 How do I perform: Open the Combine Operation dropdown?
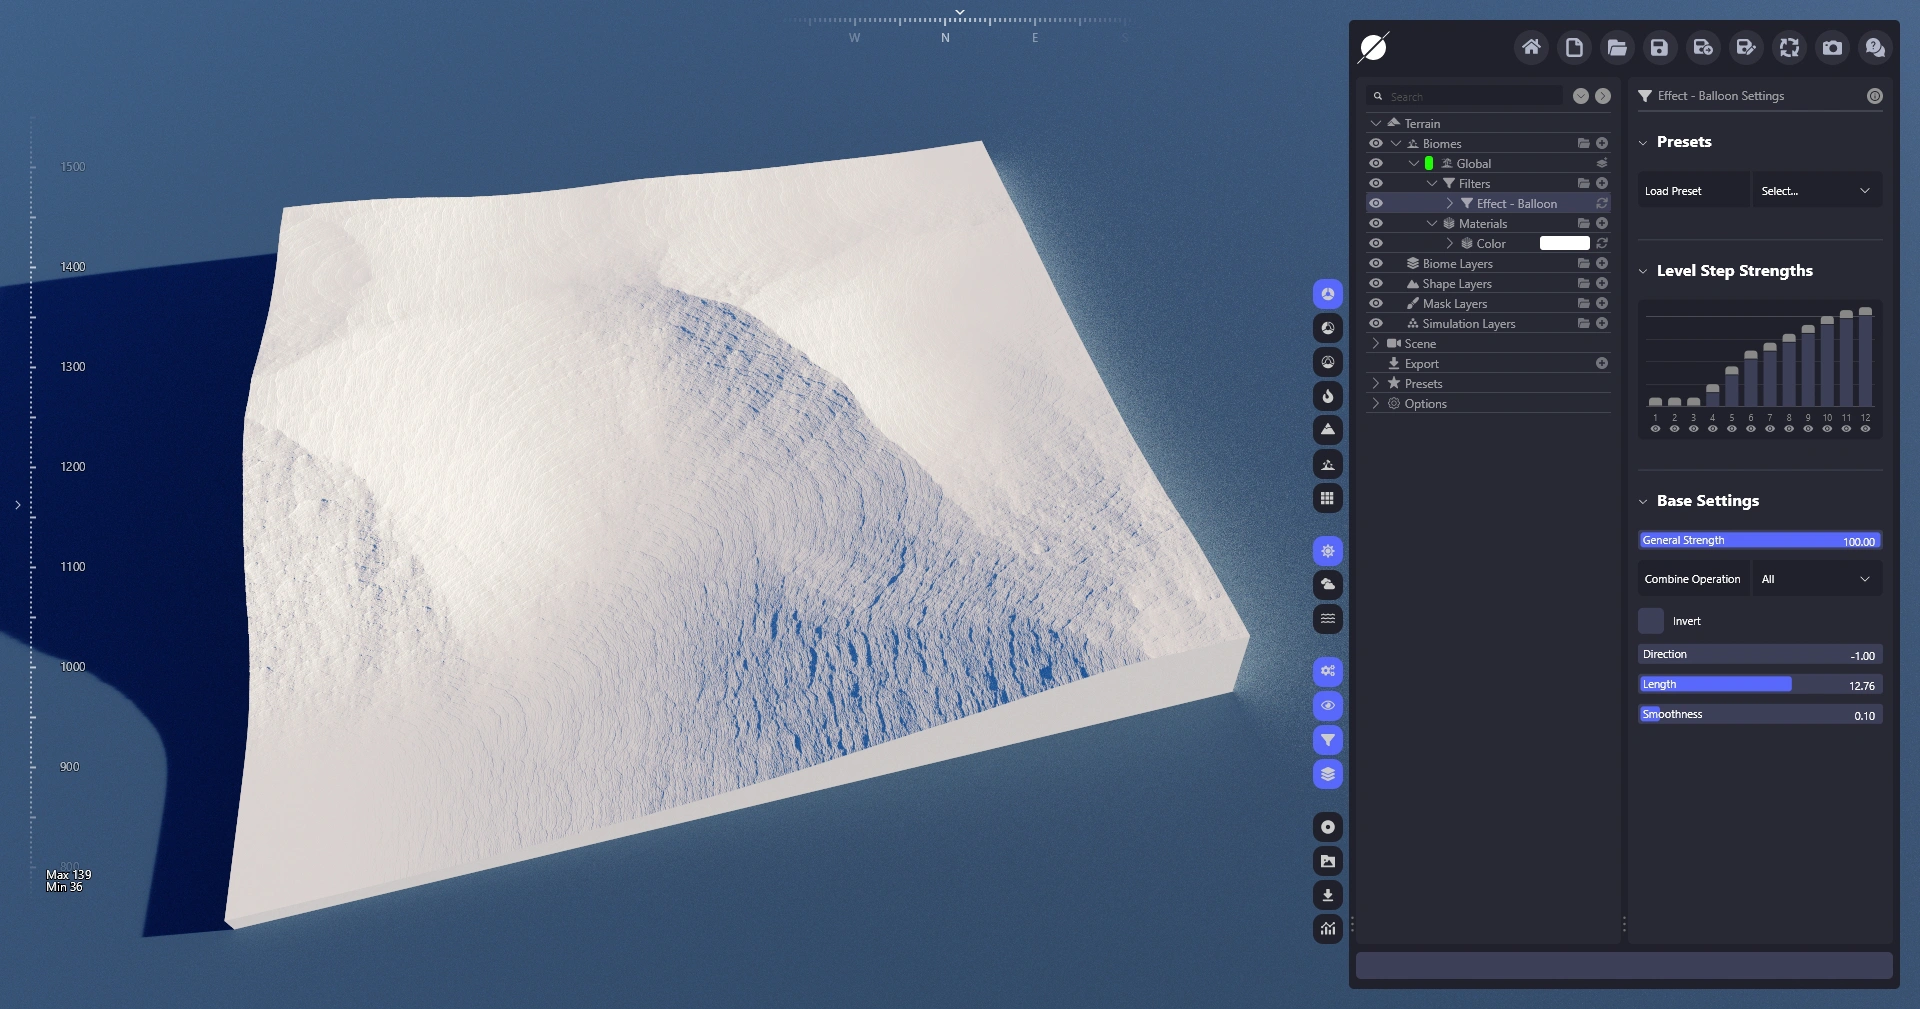click(x=1816, y=579)
